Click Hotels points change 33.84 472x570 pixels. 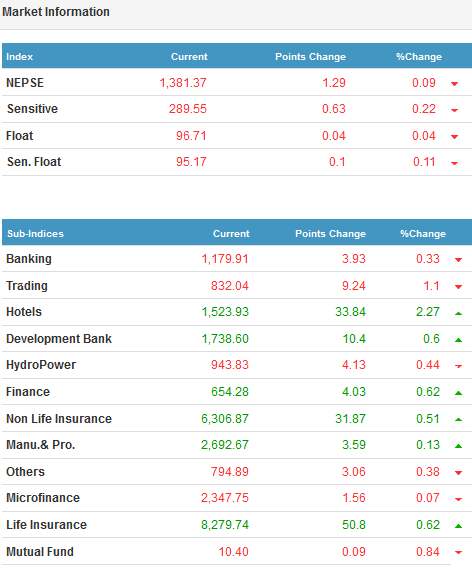click(350, 312)
